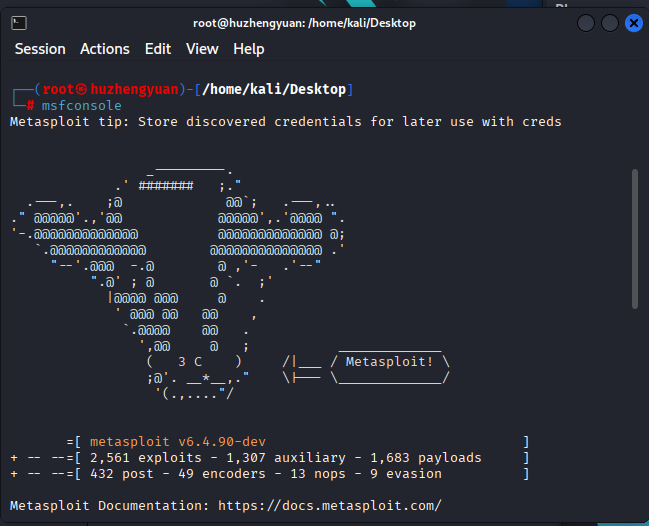Click the Metasploit! speech bubble text
649x526 pixels.
[389, 362]
